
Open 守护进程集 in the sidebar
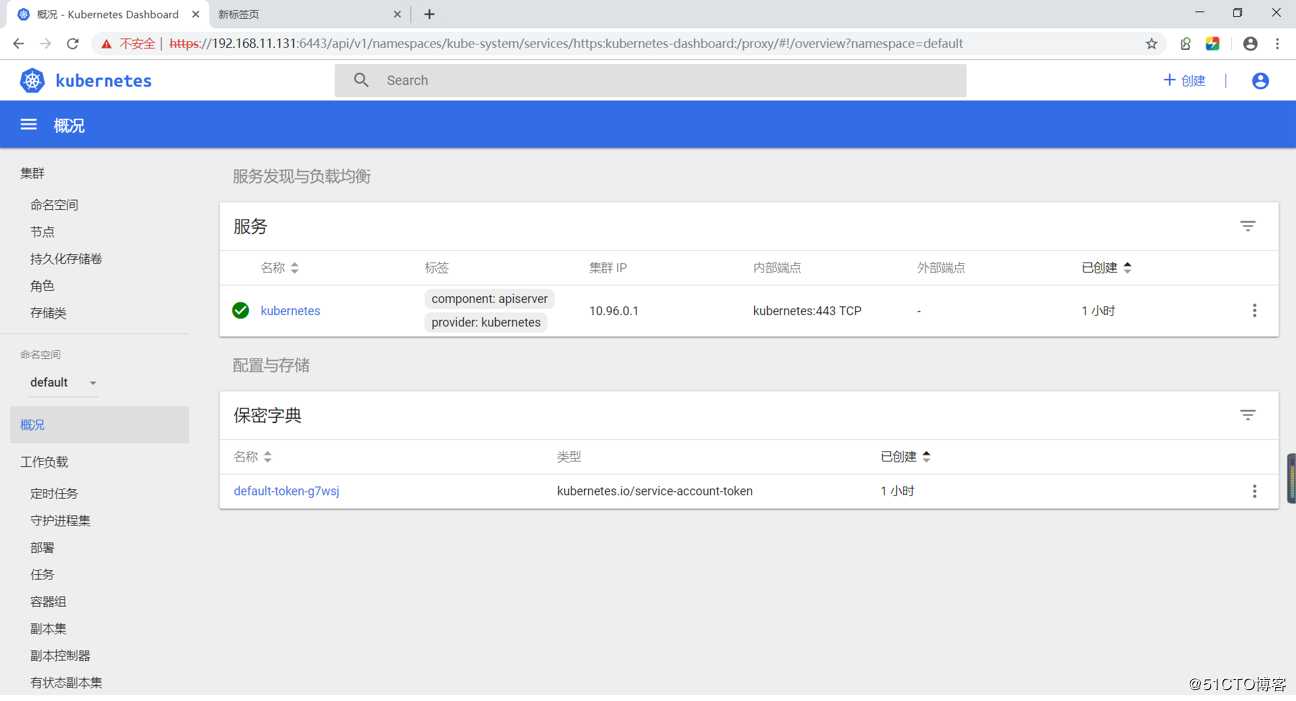(60, 520)
